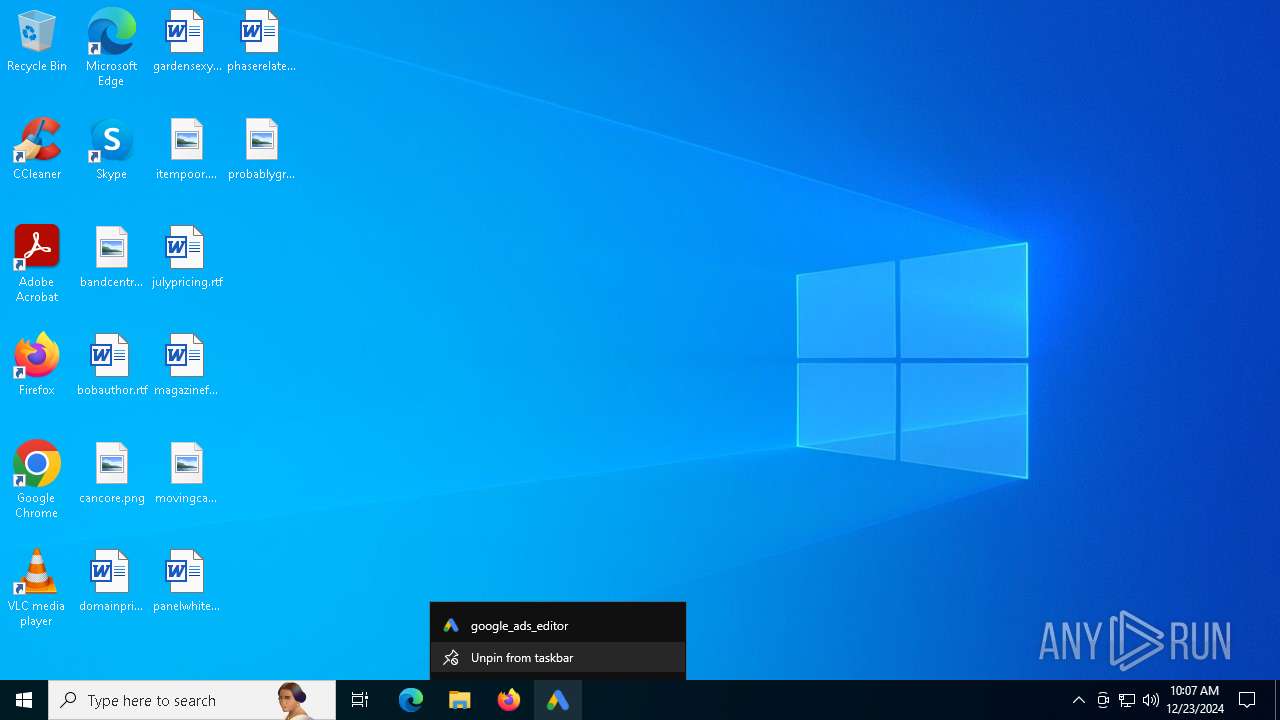Open Firefox from the taskbar
Viewport: 1280px width, 720px height.
click(x=509, y=700)
